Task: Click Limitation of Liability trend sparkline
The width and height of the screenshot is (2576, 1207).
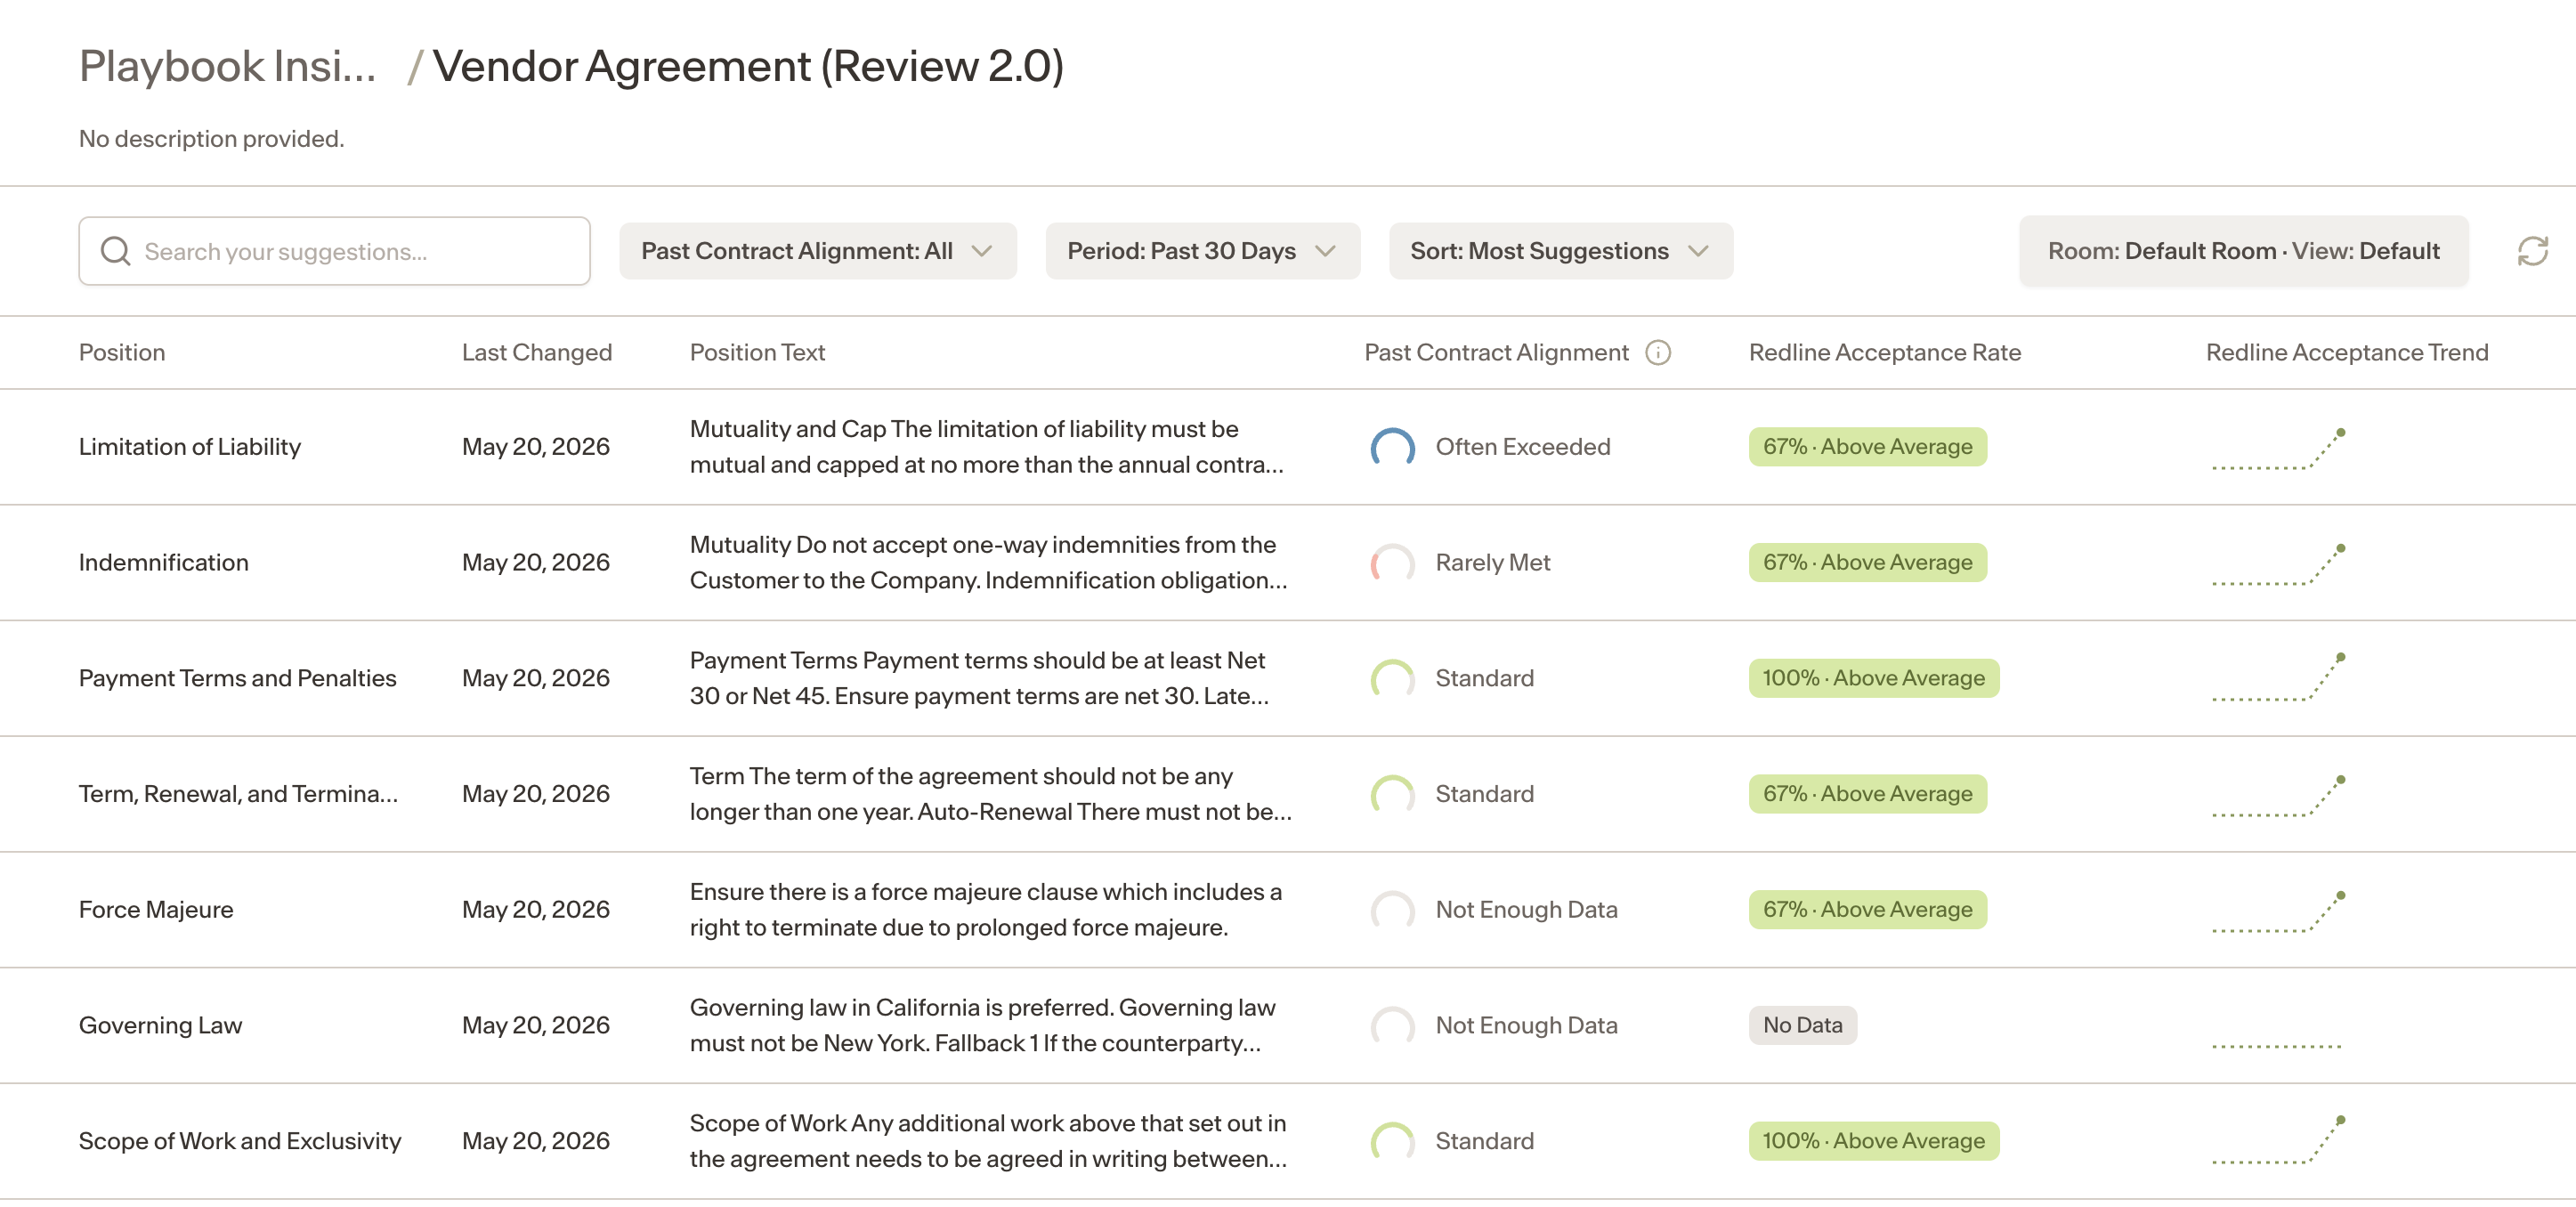Action: click(x=2278, y=449)
